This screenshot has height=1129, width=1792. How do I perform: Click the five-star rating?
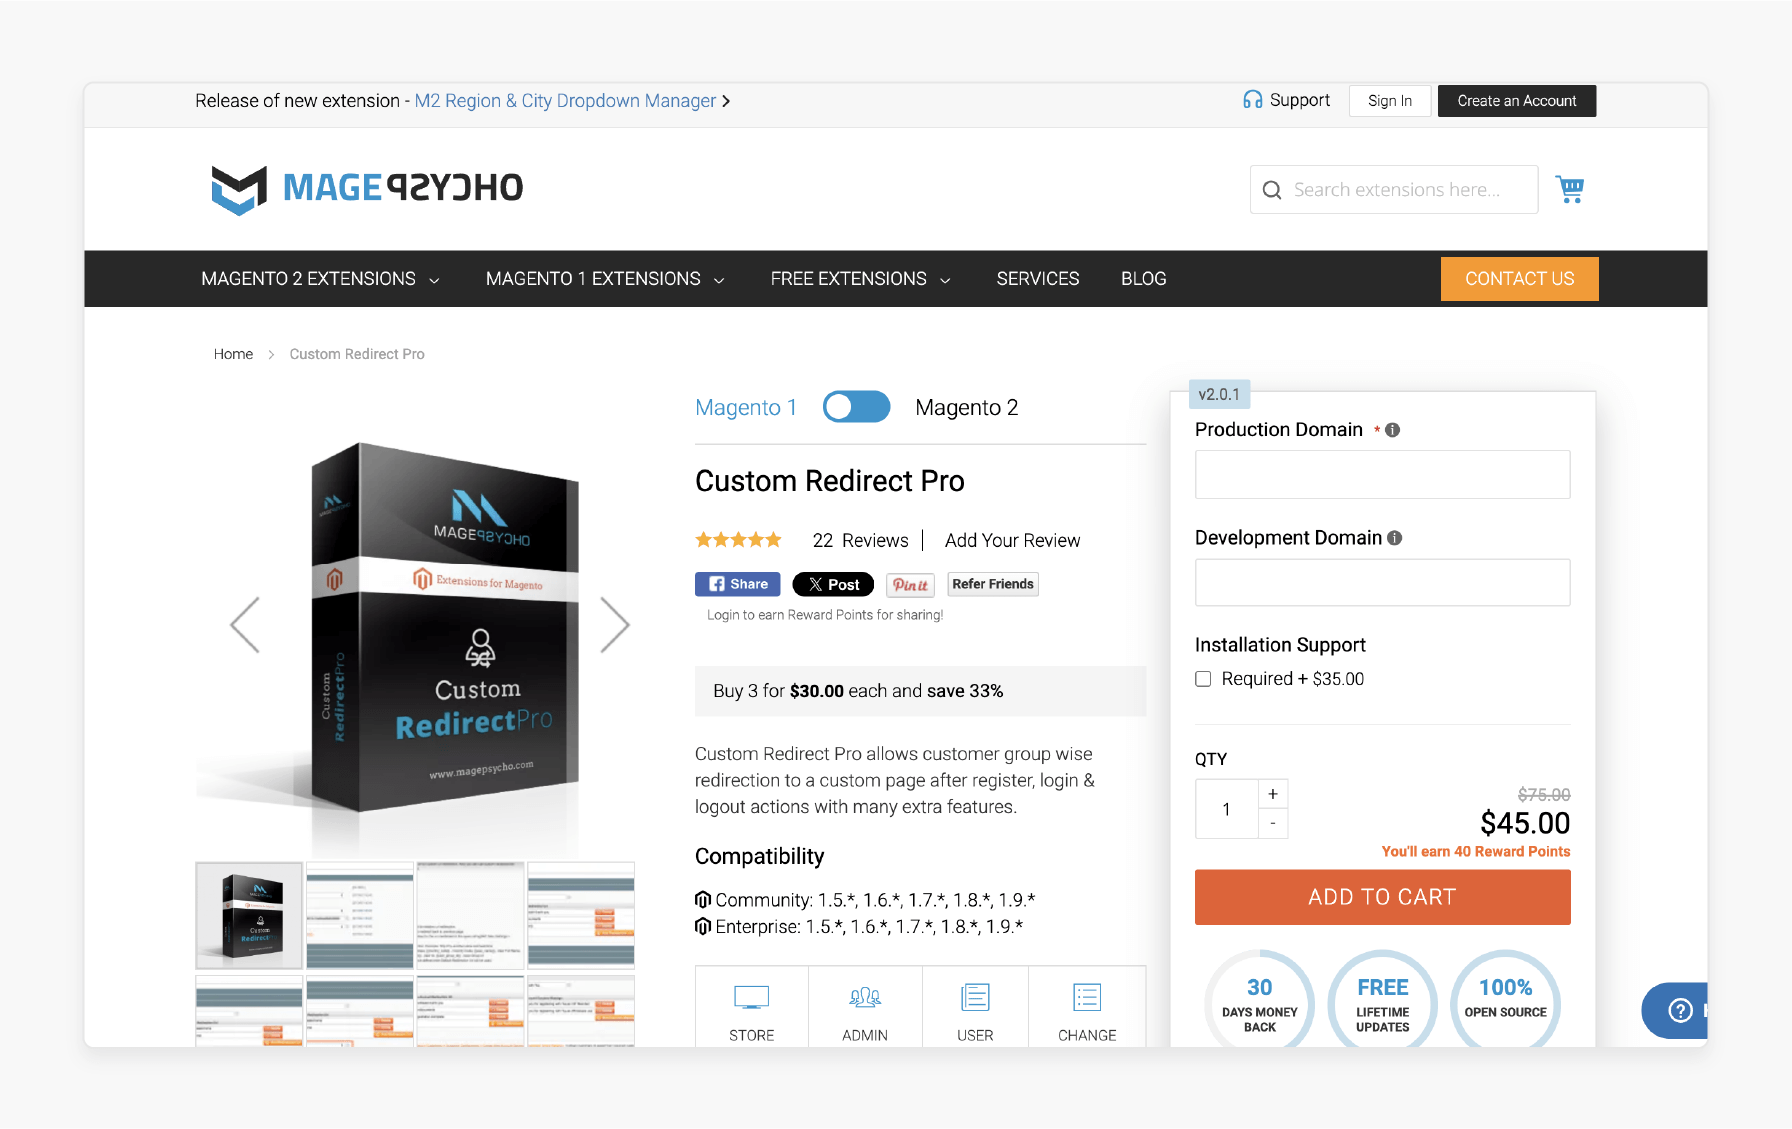coord(739,540)
